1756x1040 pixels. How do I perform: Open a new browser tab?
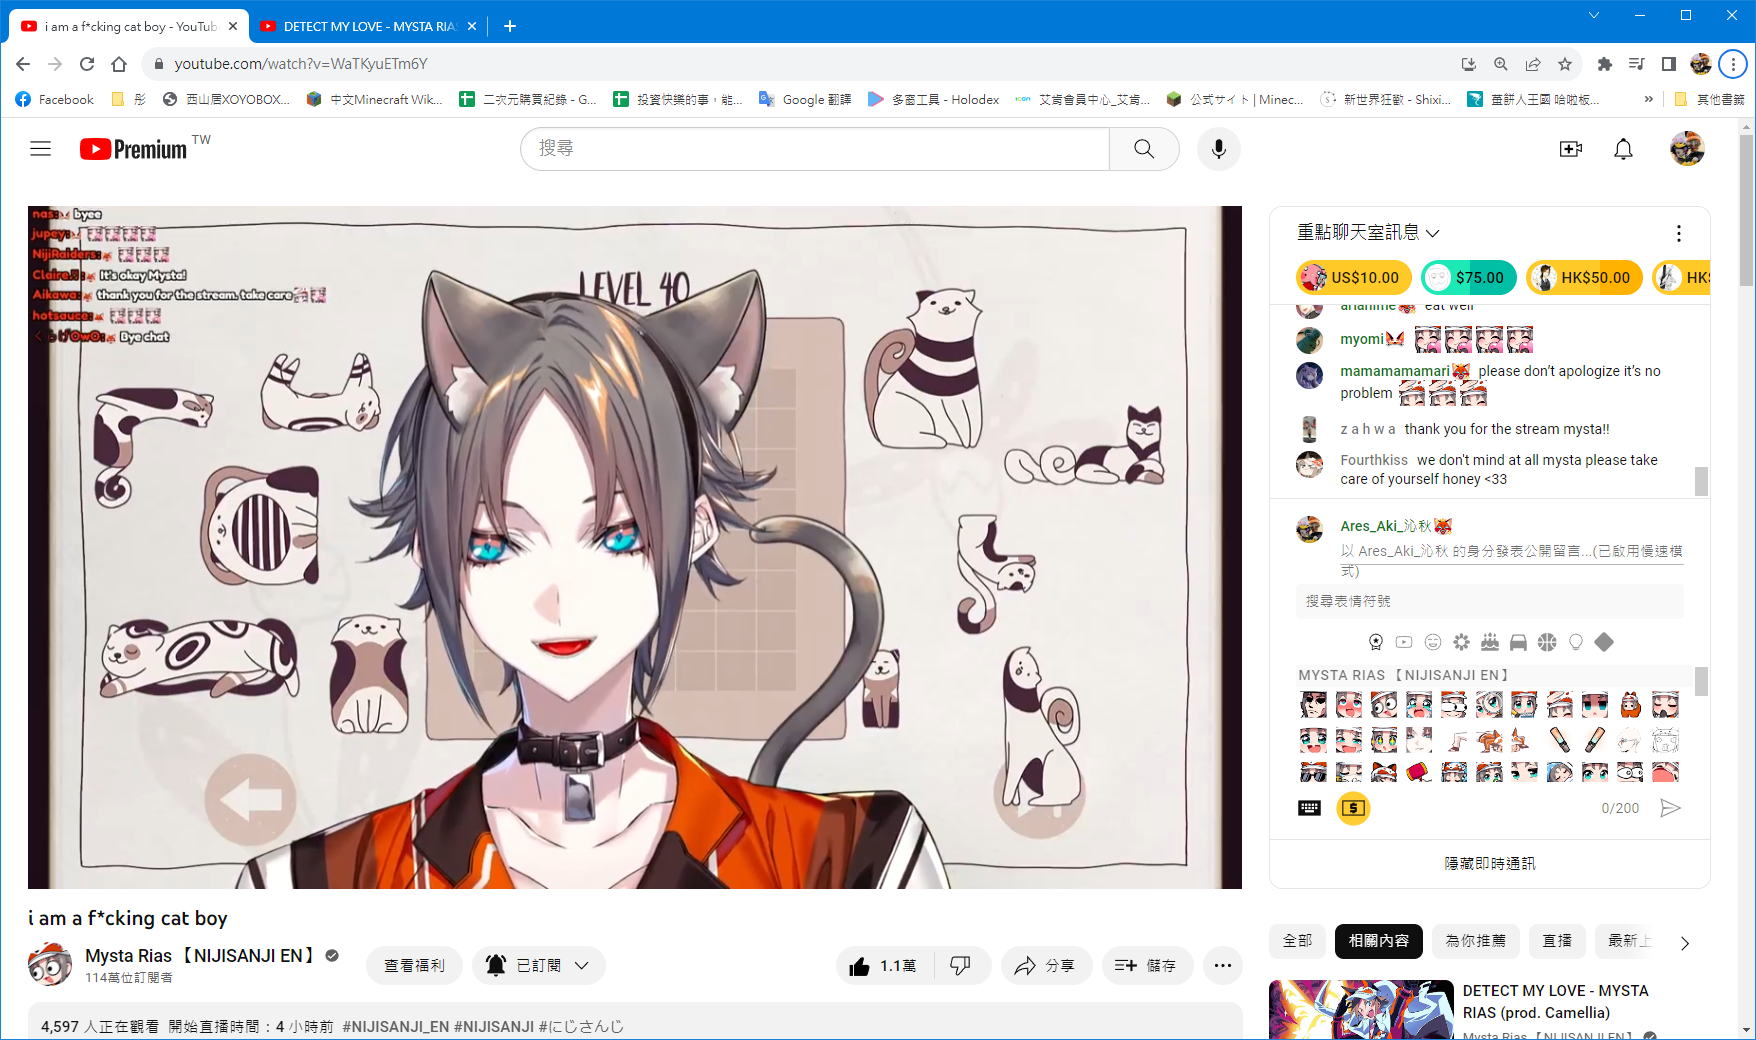point(509,26)
